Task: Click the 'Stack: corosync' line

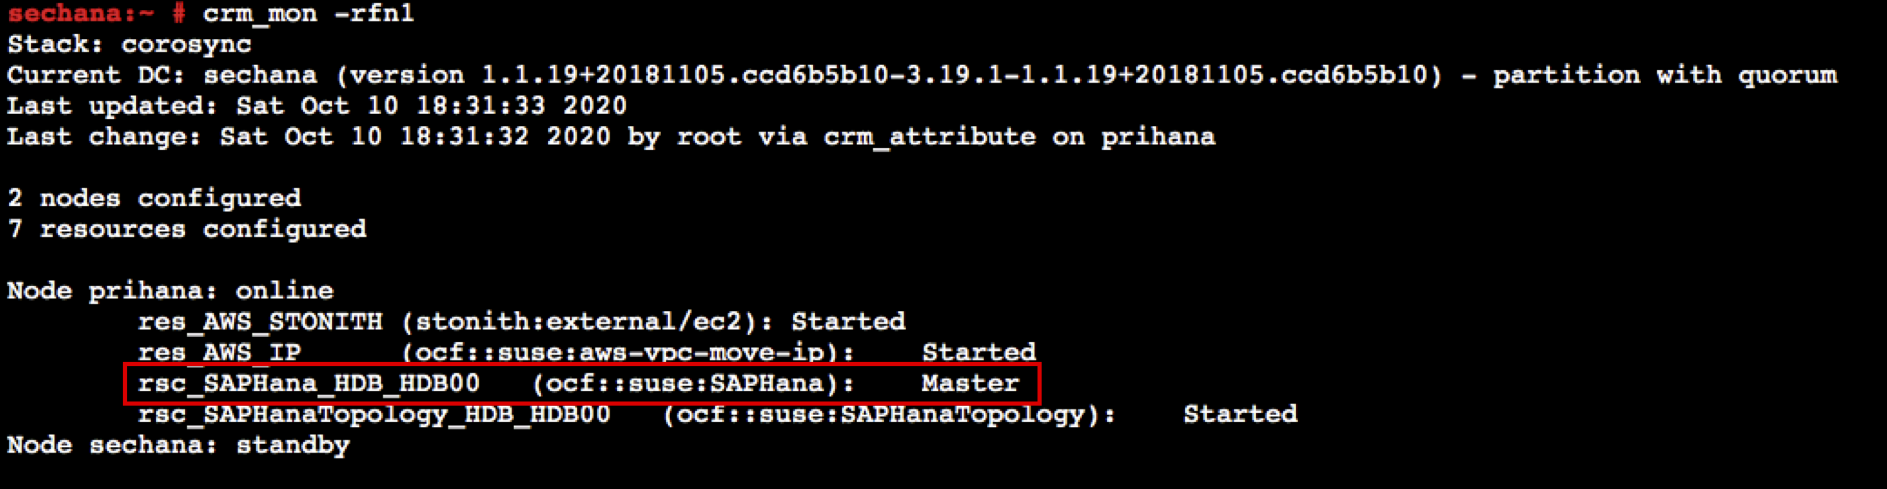Action: pos(129,45)
